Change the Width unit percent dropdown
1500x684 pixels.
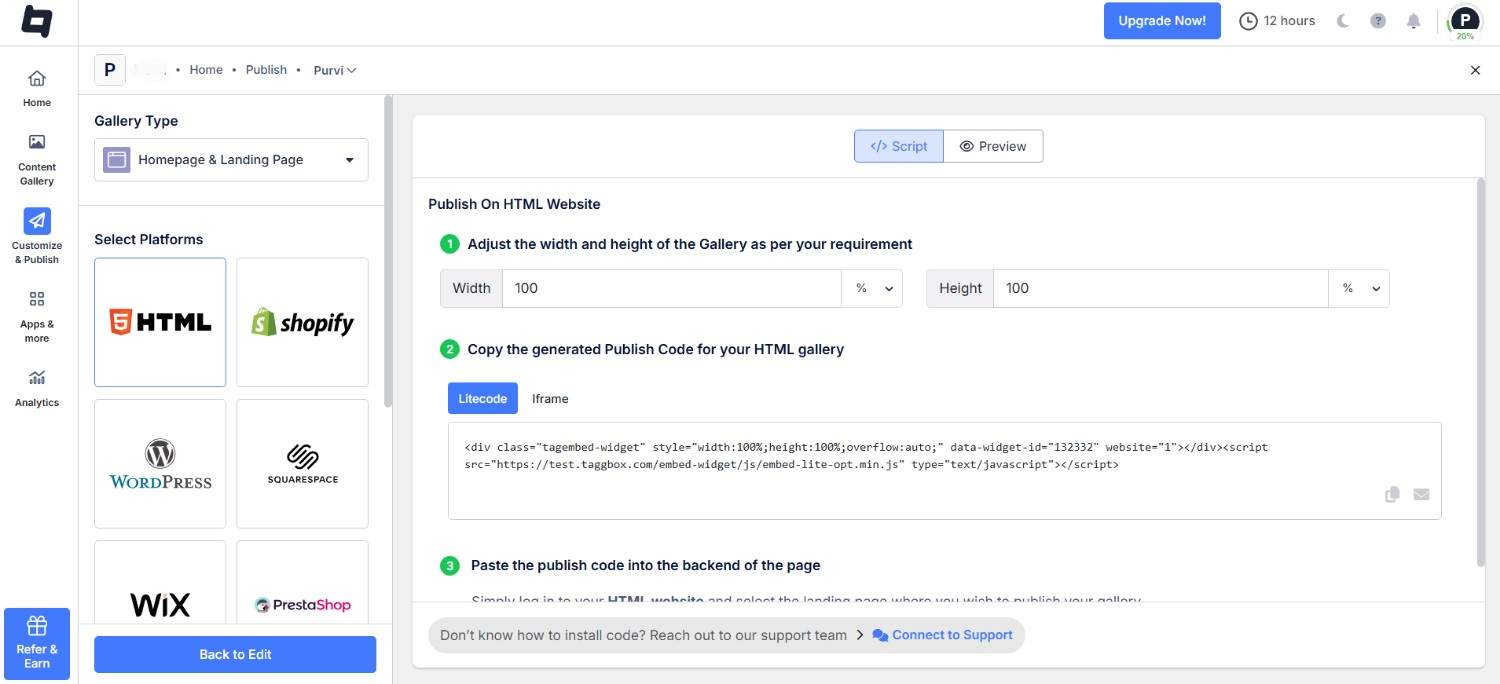871,288
